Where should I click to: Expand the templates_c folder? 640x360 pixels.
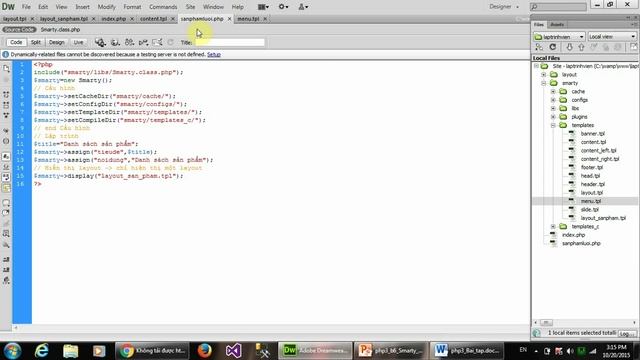click(x=553, y=227)
